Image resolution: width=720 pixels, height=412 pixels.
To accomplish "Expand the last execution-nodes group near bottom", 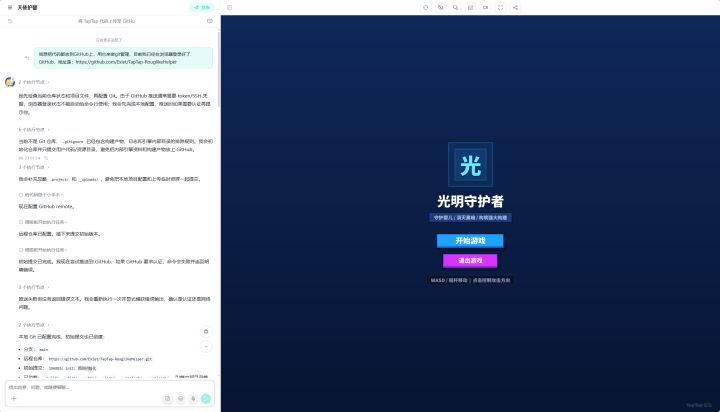I will tap(34, 325).
